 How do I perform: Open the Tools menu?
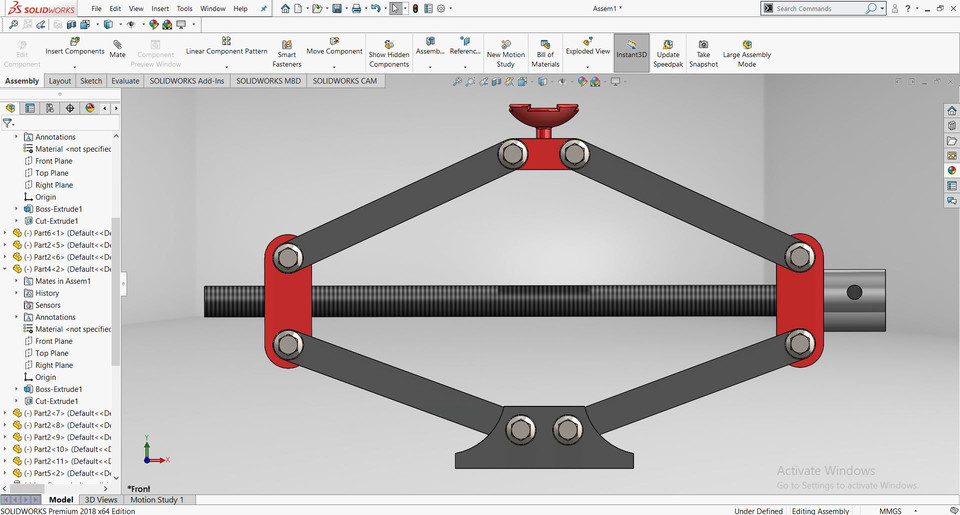(185, 9)
